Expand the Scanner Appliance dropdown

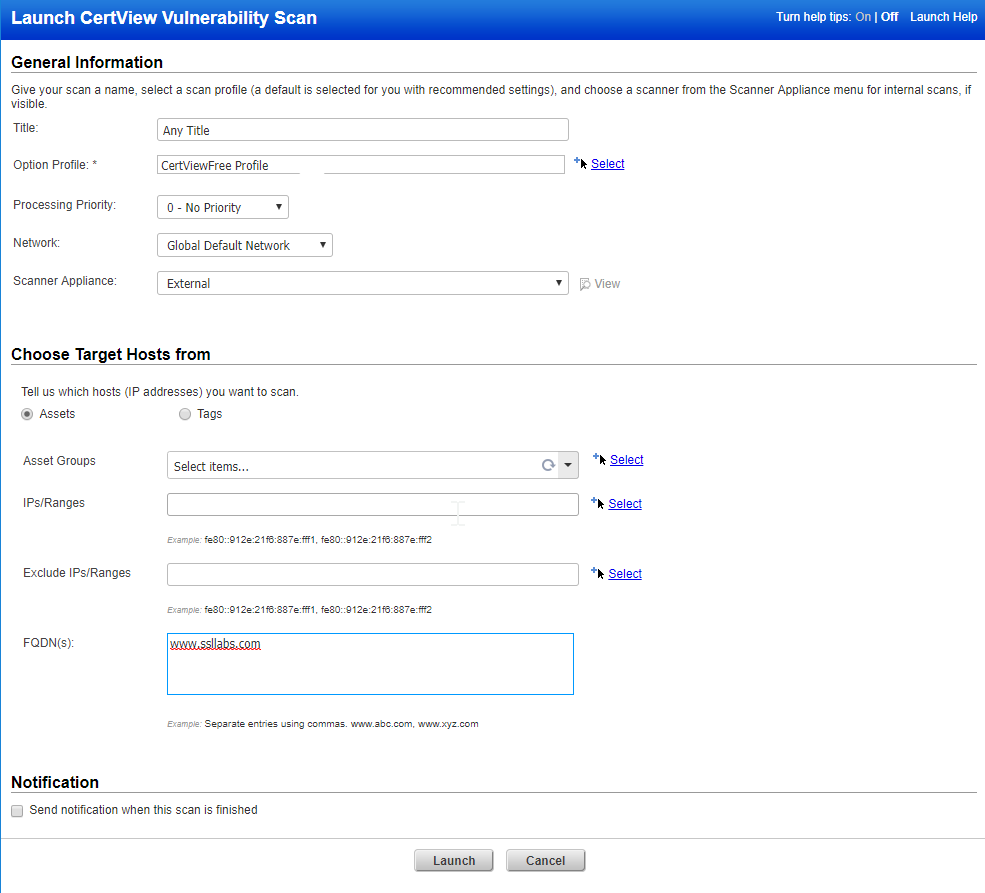click(x=559, y=282)
